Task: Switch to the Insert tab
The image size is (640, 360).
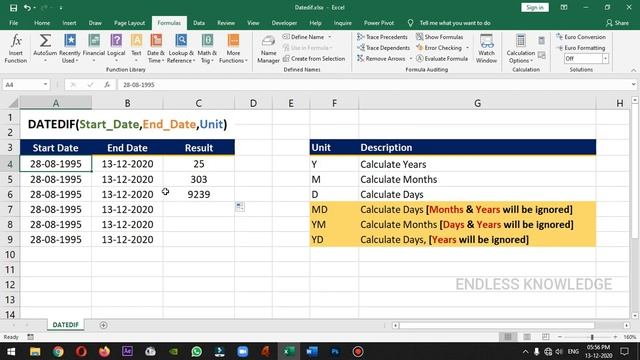Action: tap(69, 23)
